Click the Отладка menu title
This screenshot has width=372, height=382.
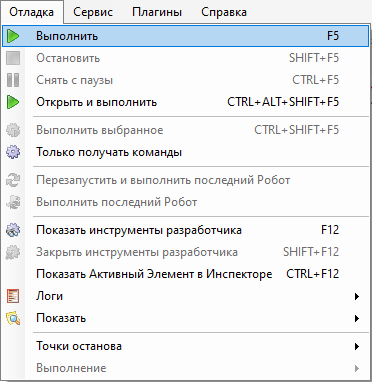[x=32, y=12]
